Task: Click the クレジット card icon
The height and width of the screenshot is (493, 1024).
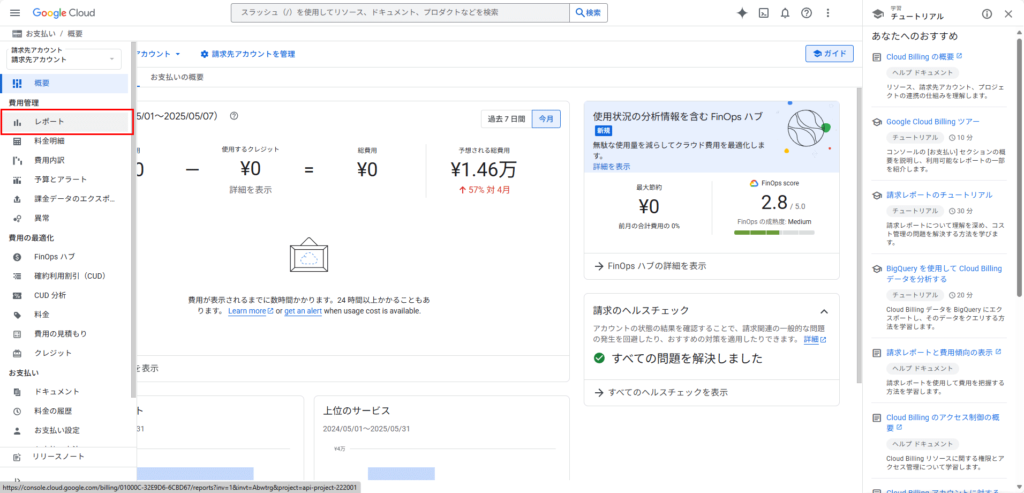Action: point(18,353)
